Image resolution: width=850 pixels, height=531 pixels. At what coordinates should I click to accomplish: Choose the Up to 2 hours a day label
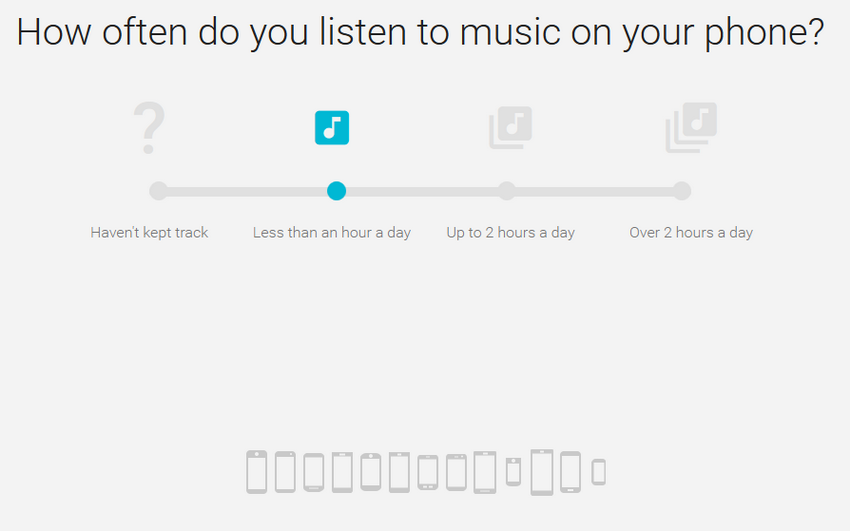pyautogui.click(x=511, y=232)
